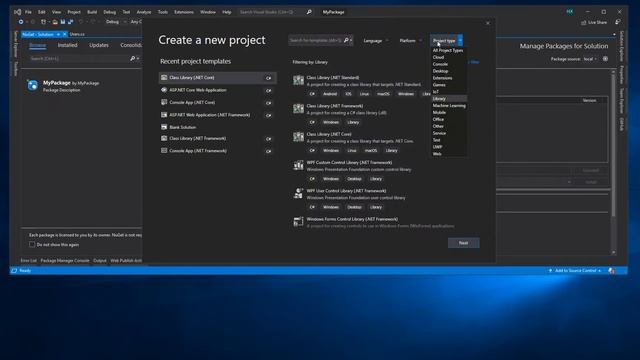This screenshot has width=640, height=360.
Task: Open the Output panel tab
Action: click(x=100, y=260)
